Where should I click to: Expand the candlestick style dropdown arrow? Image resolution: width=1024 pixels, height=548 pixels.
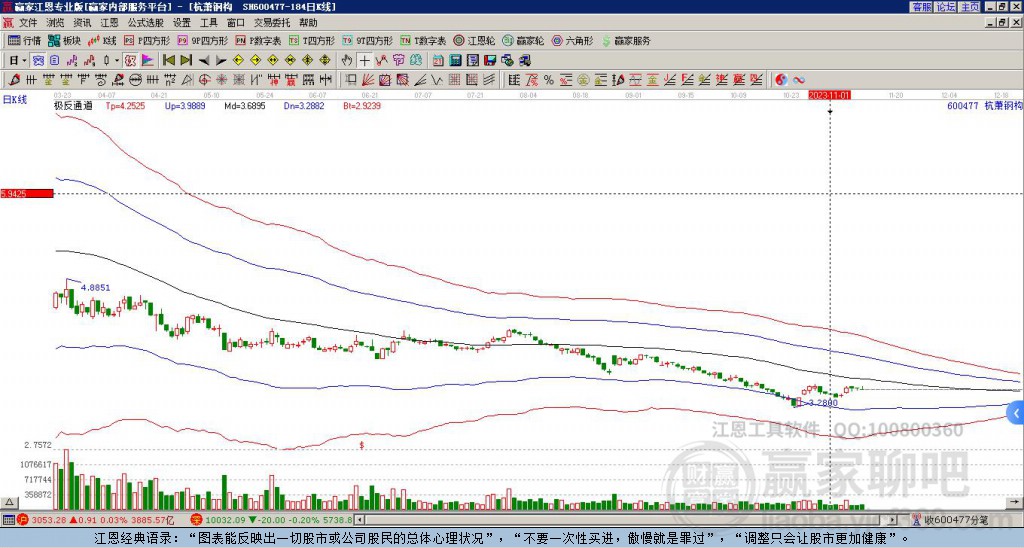tap(117, 61)
